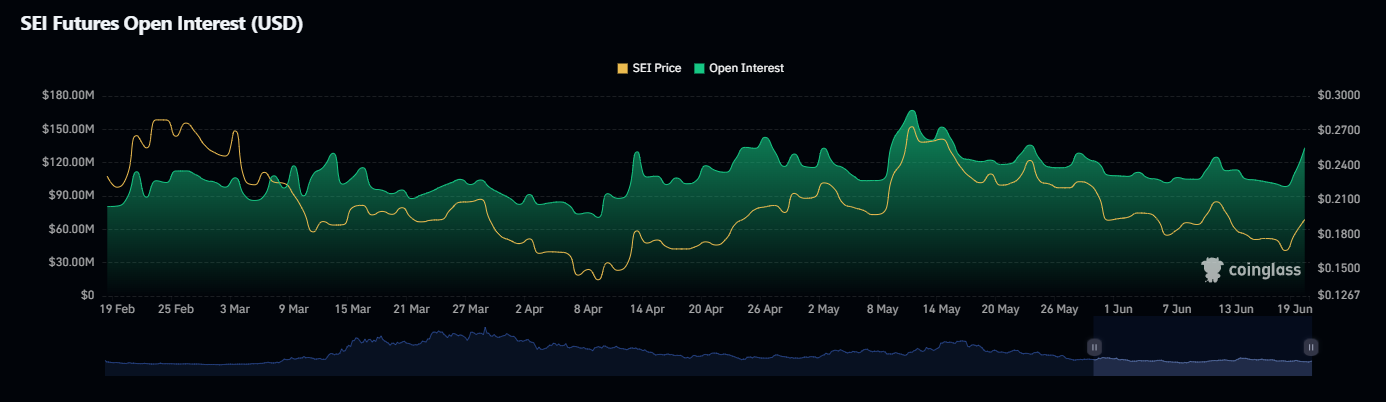Click the $0.1267 right axis label
Image resolution: width=1386 pixels, height=402 pixels.
click(1340, 295)
